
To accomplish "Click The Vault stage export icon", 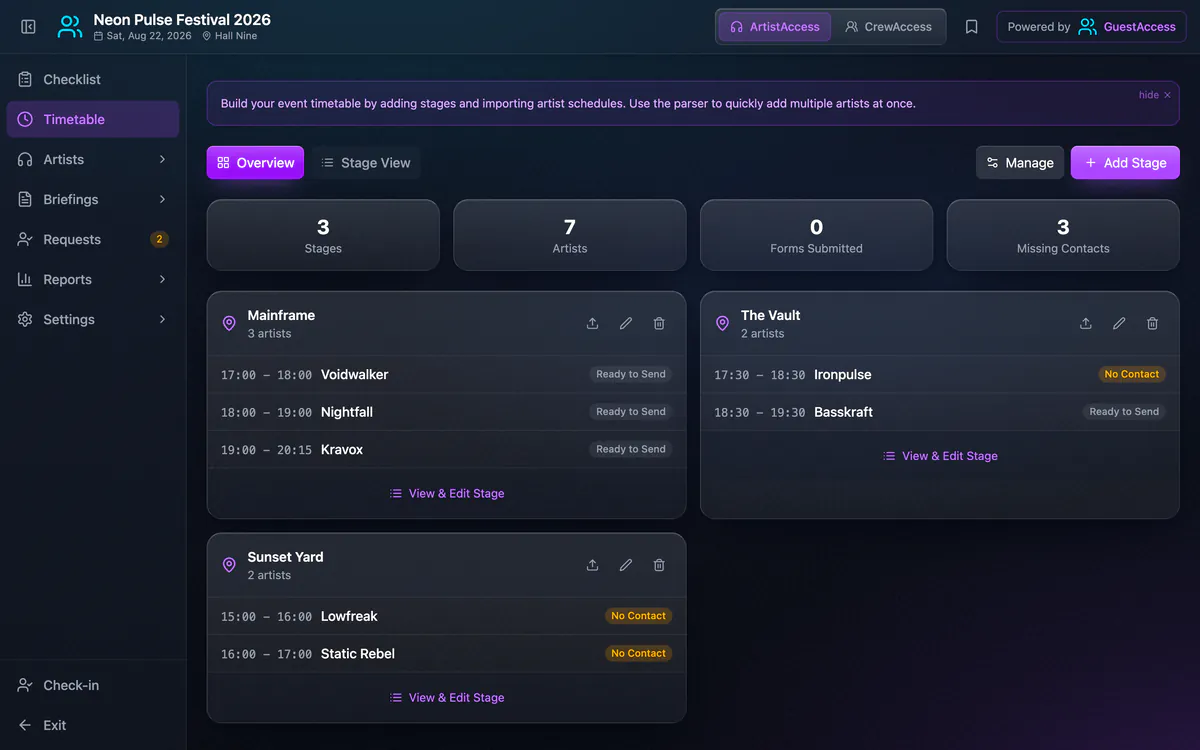I will point(1086,323).
